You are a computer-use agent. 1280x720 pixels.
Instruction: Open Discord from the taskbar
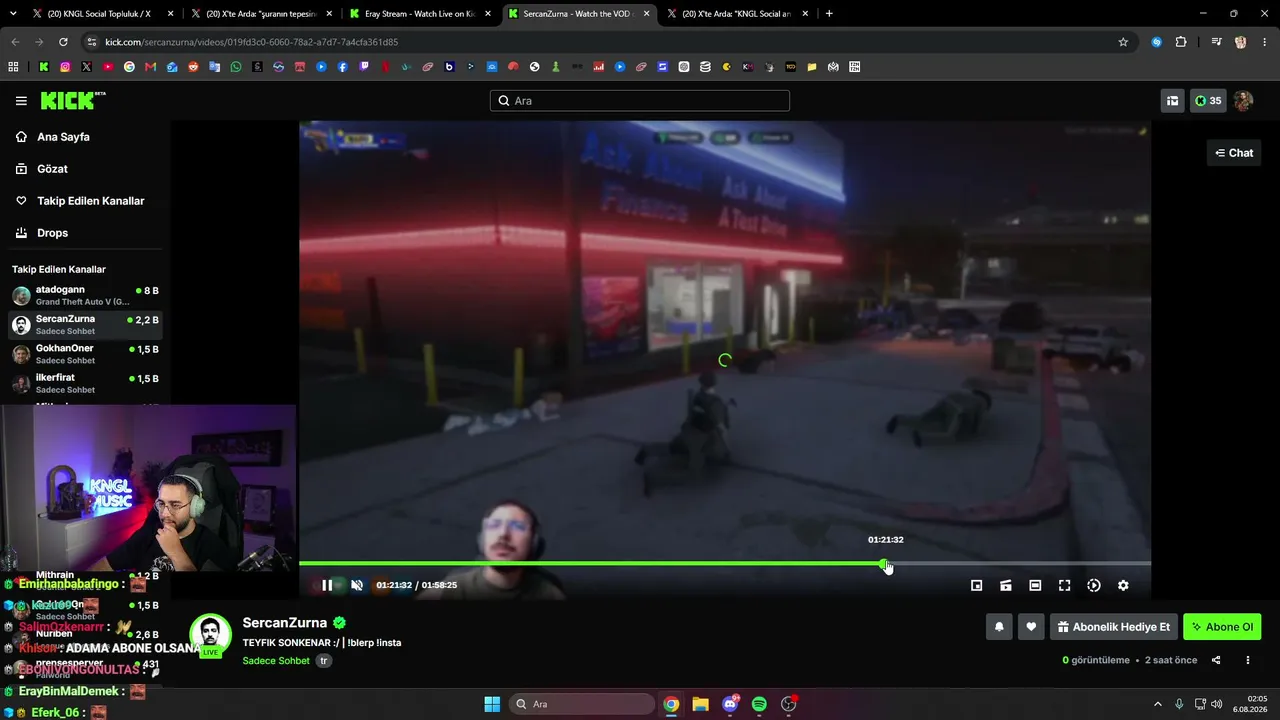pos(730,704)
